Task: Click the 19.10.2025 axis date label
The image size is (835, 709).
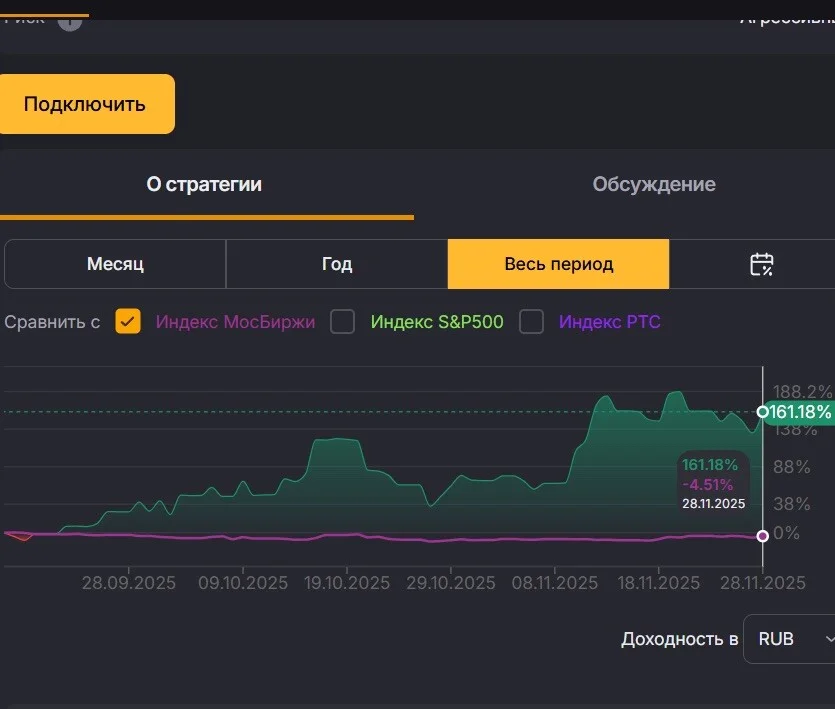Action: pyautogui.click(x=347, y=583)
